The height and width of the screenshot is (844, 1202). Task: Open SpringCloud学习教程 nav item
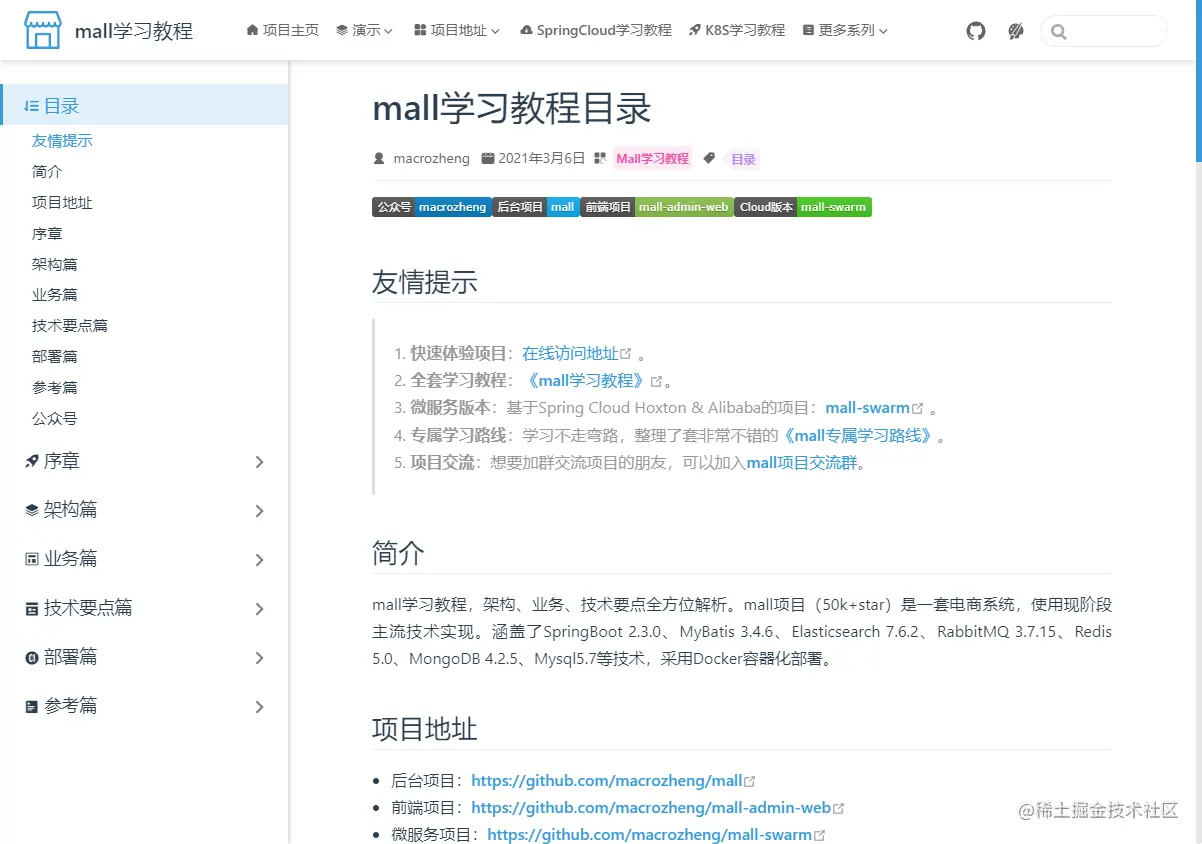[596, 31]
